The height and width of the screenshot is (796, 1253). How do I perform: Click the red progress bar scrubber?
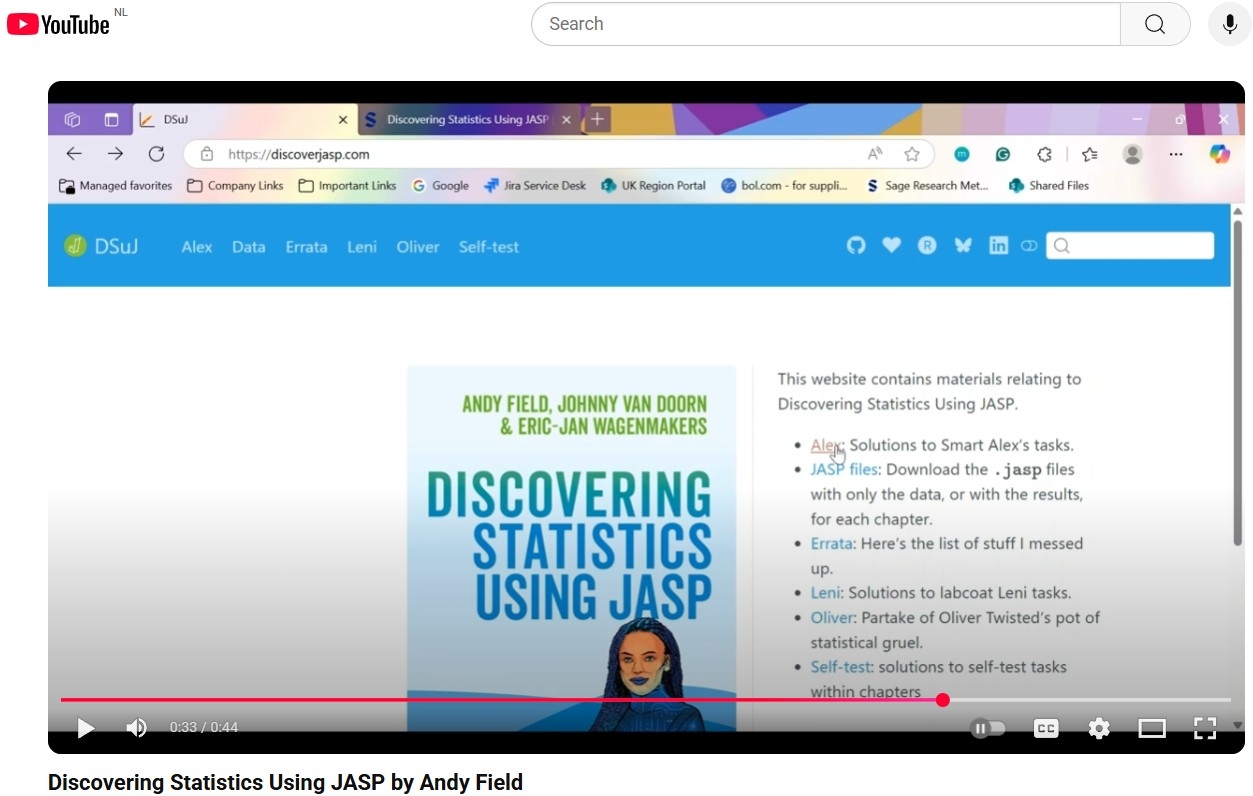point(943,700)
